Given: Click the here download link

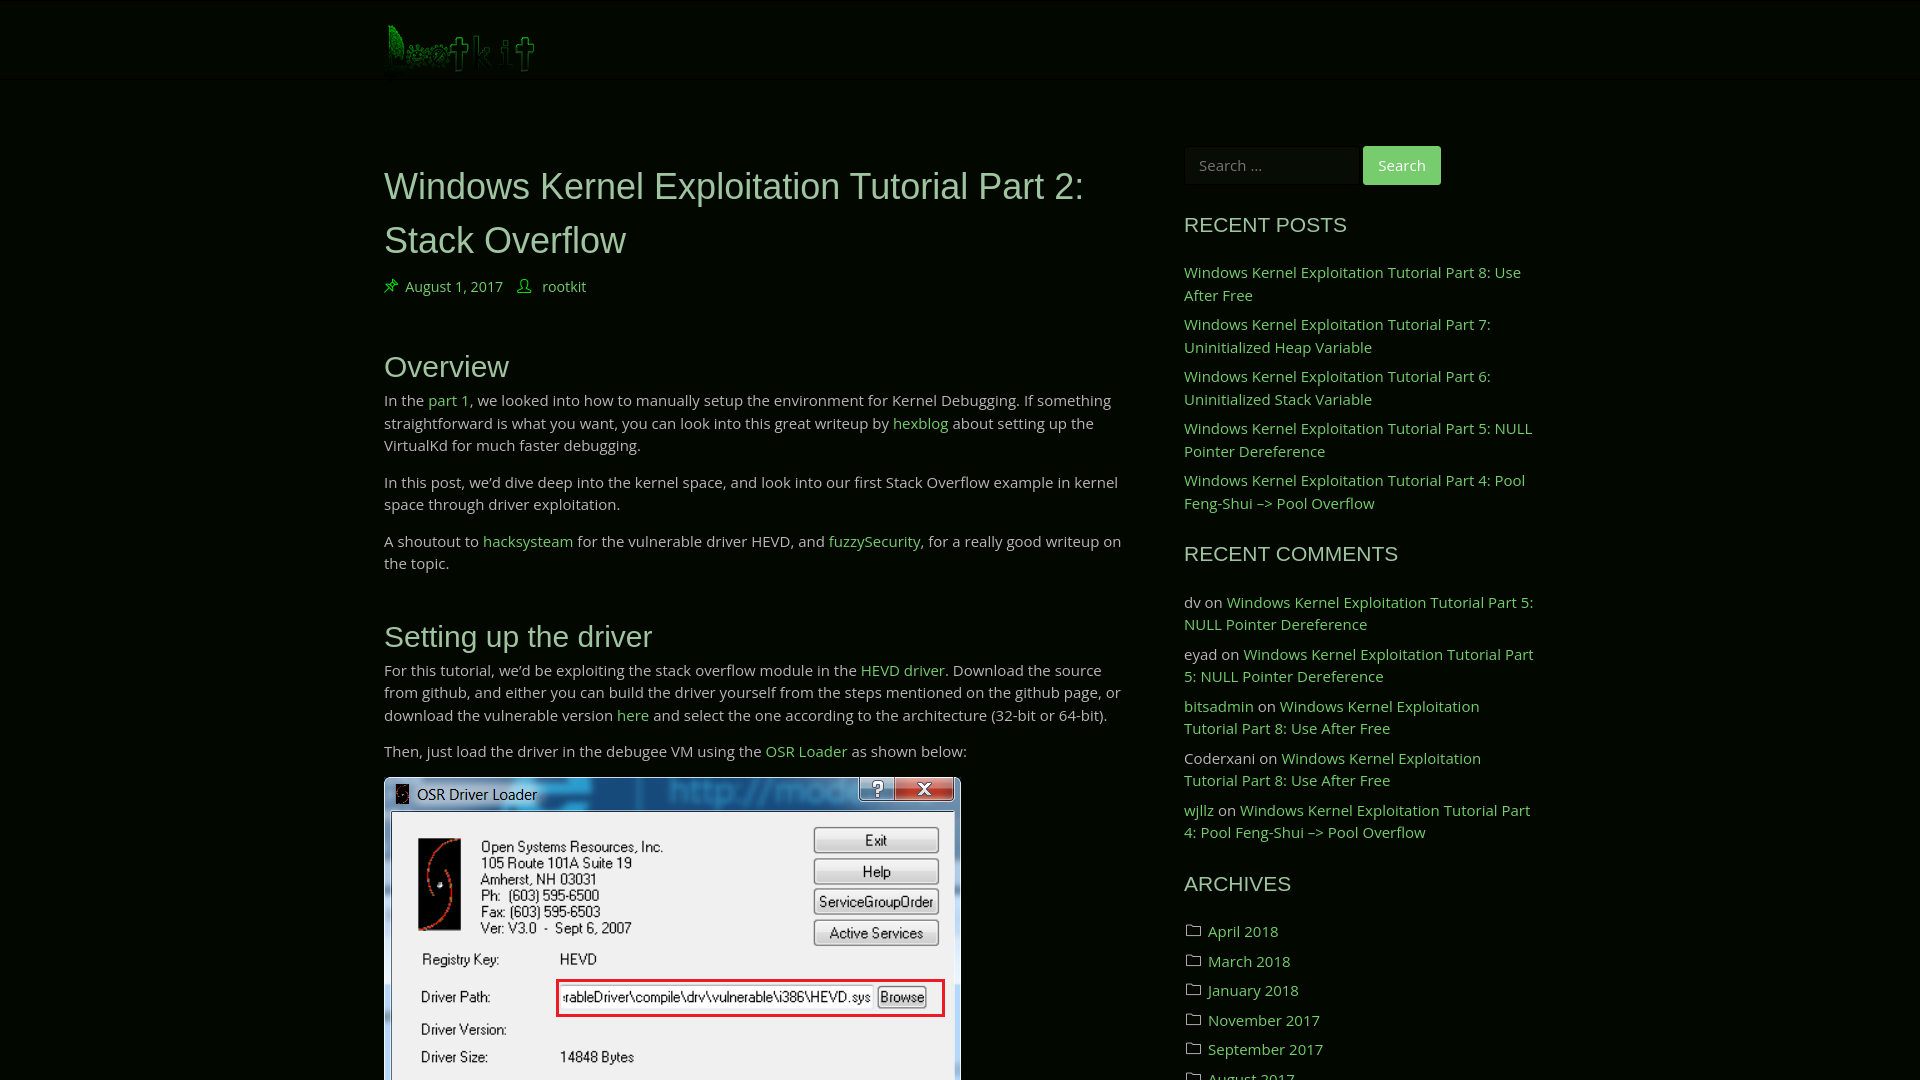Looking at the screenshot, I should [633, 715].
